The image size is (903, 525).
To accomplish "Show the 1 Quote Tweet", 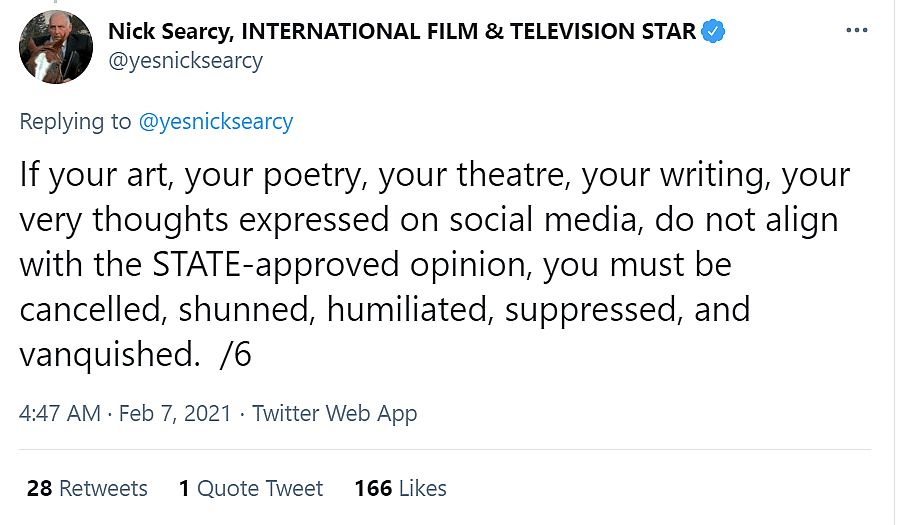I will (x=250, y=488).
